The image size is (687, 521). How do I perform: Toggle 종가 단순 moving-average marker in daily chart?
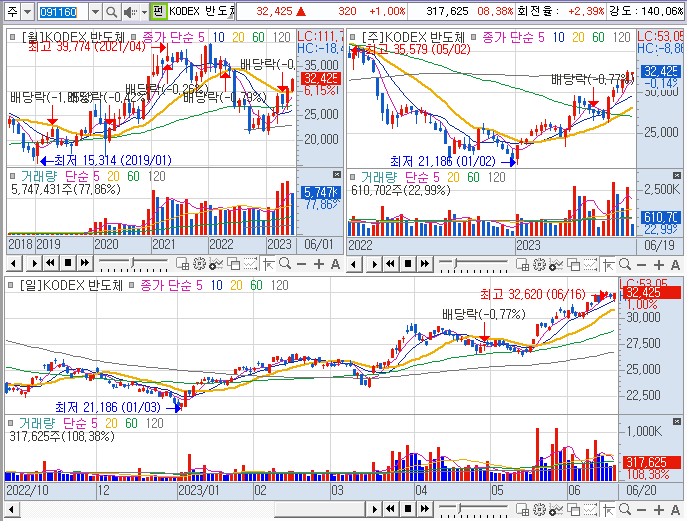pos(131,285)
